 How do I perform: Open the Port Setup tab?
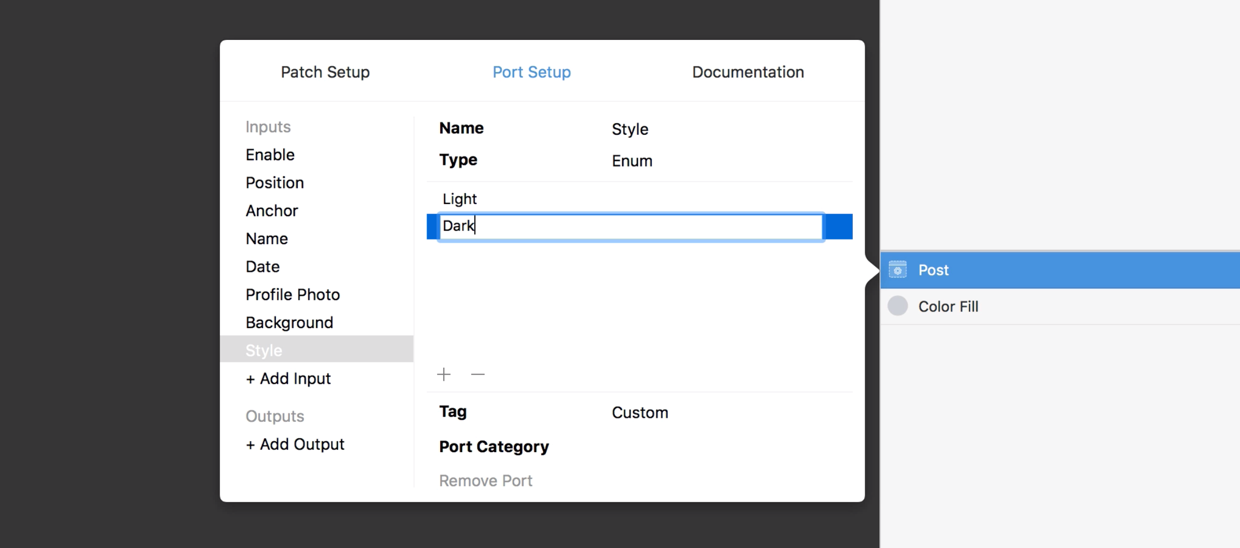click(x=531, y=72)
